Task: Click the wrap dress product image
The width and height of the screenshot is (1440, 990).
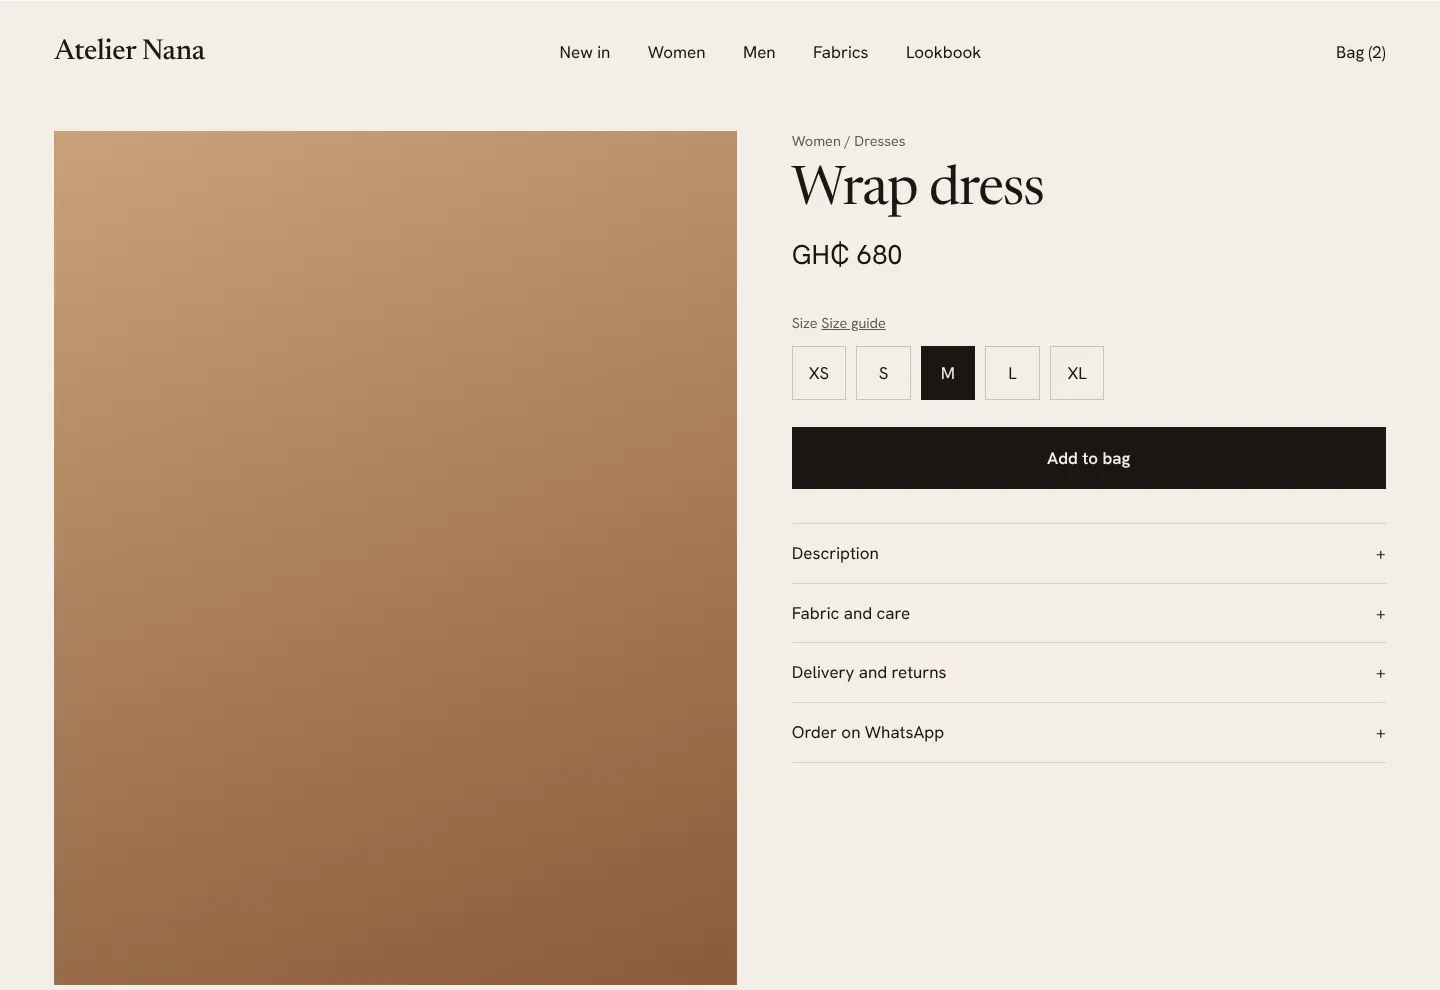Action: click(x=395, y=558)
